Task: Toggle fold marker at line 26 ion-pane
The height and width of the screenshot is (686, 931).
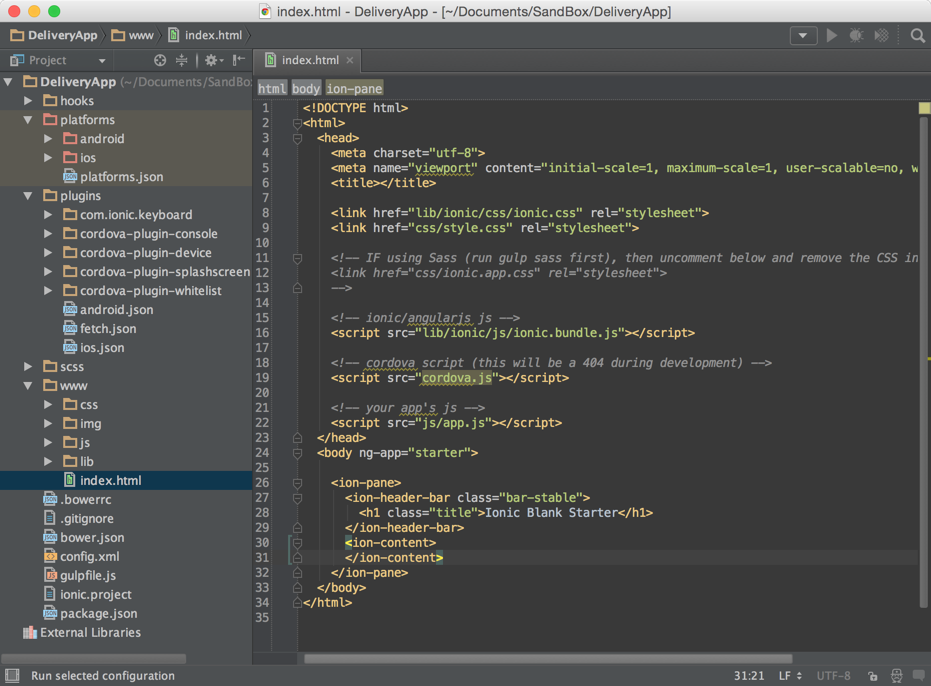Action: tap(297, 483)
